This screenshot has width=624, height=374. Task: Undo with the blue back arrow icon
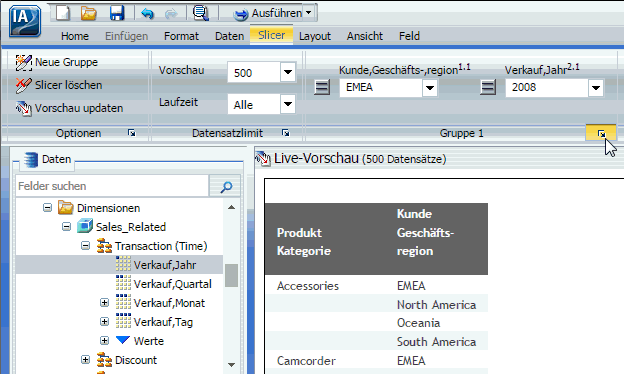coord(147,13)
